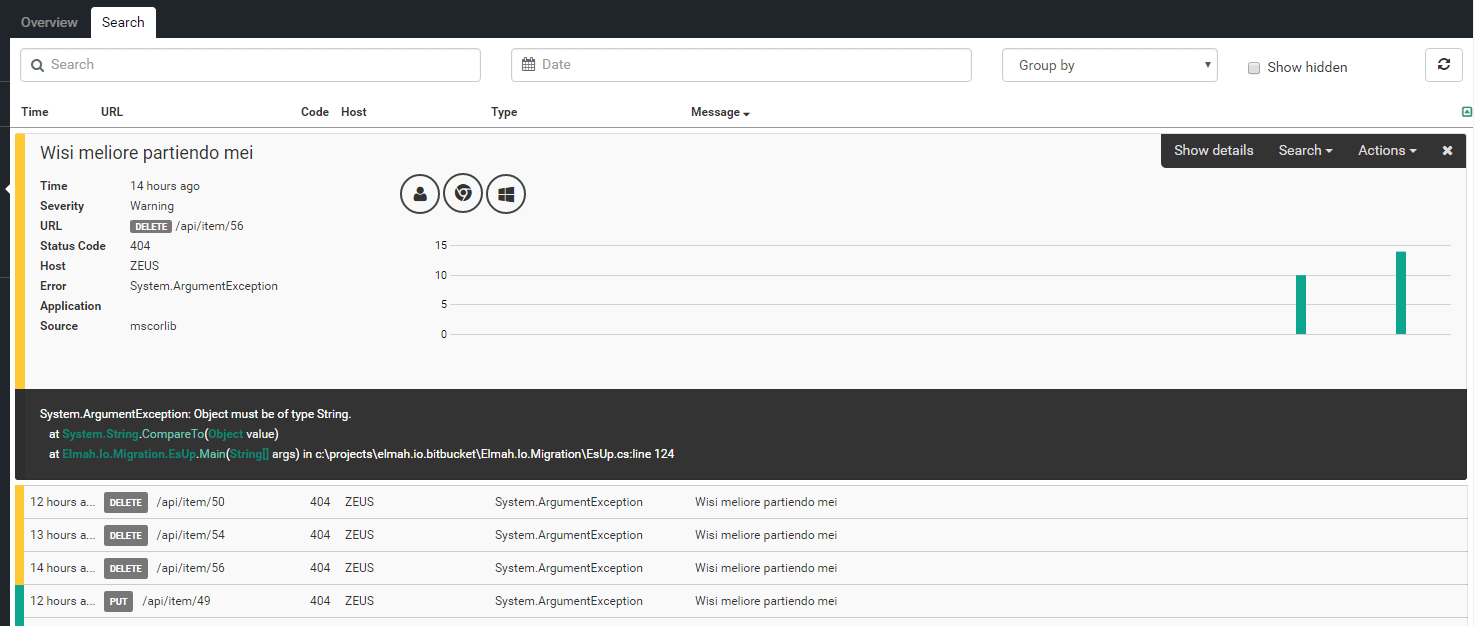Click the small green icon above the table
The height and width of the screenshot is (626, 1474).
point(1467,112)
